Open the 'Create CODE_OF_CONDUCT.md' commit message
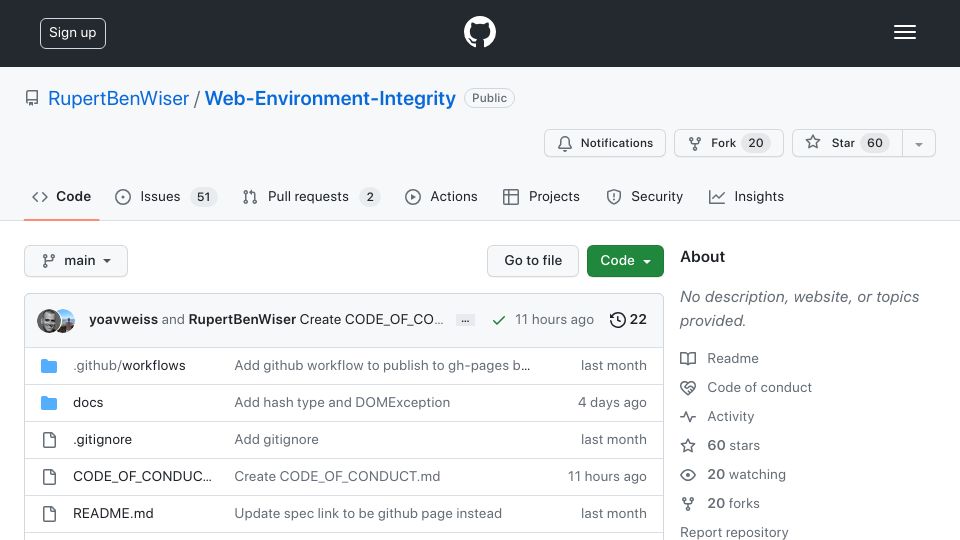 coord(337,476)
